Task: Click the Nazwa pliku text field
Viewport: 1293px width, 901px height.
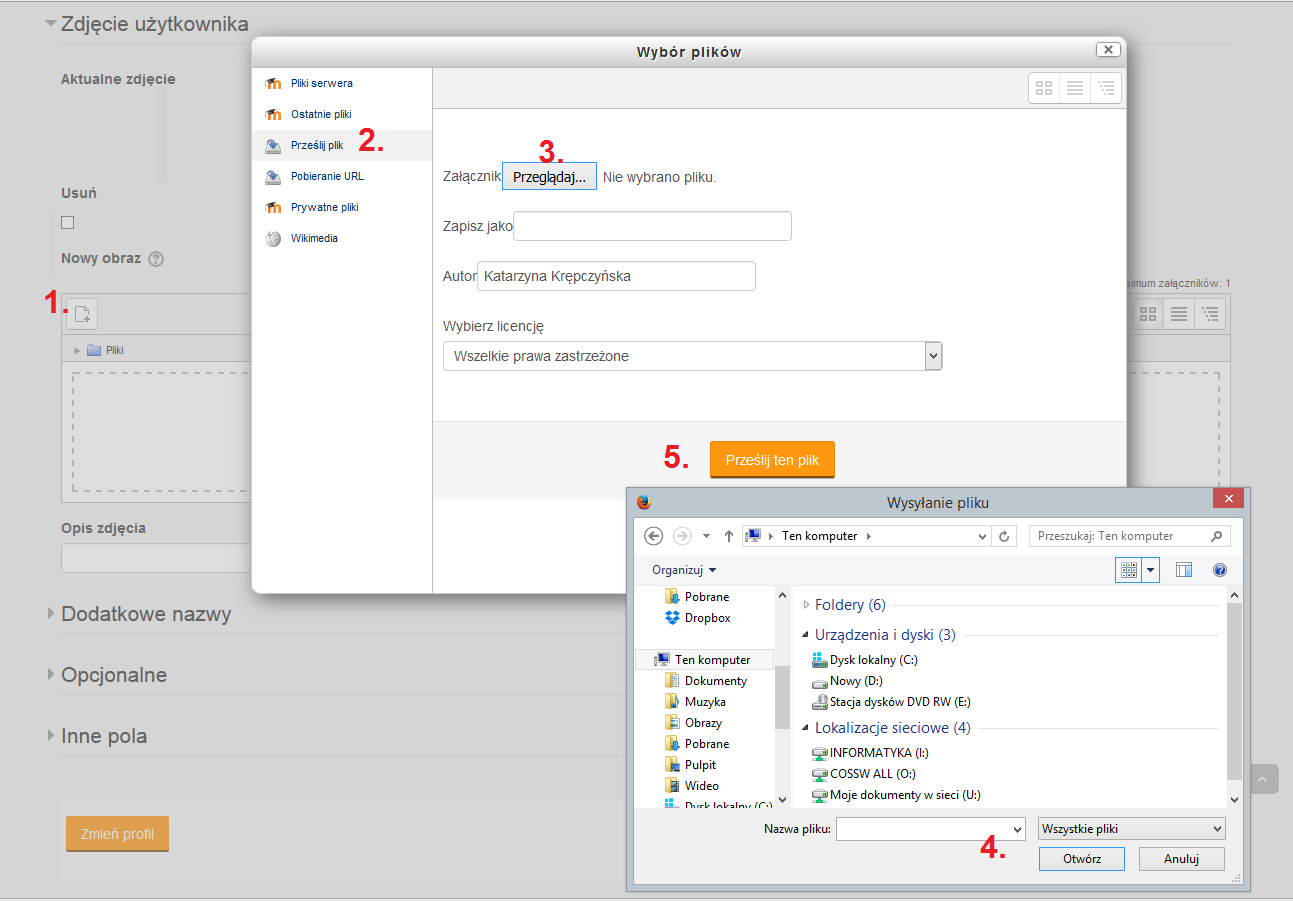Action: (923, 829)
